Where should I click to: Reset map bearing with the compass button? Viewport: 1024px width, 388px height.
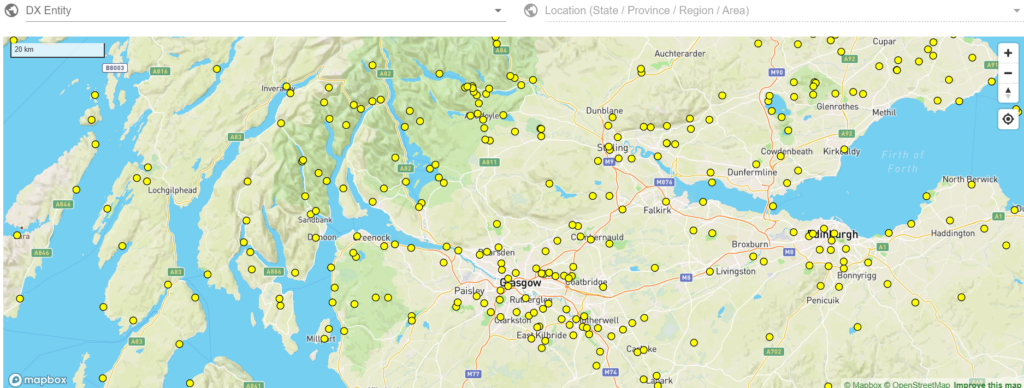(x=1008, y=92)
